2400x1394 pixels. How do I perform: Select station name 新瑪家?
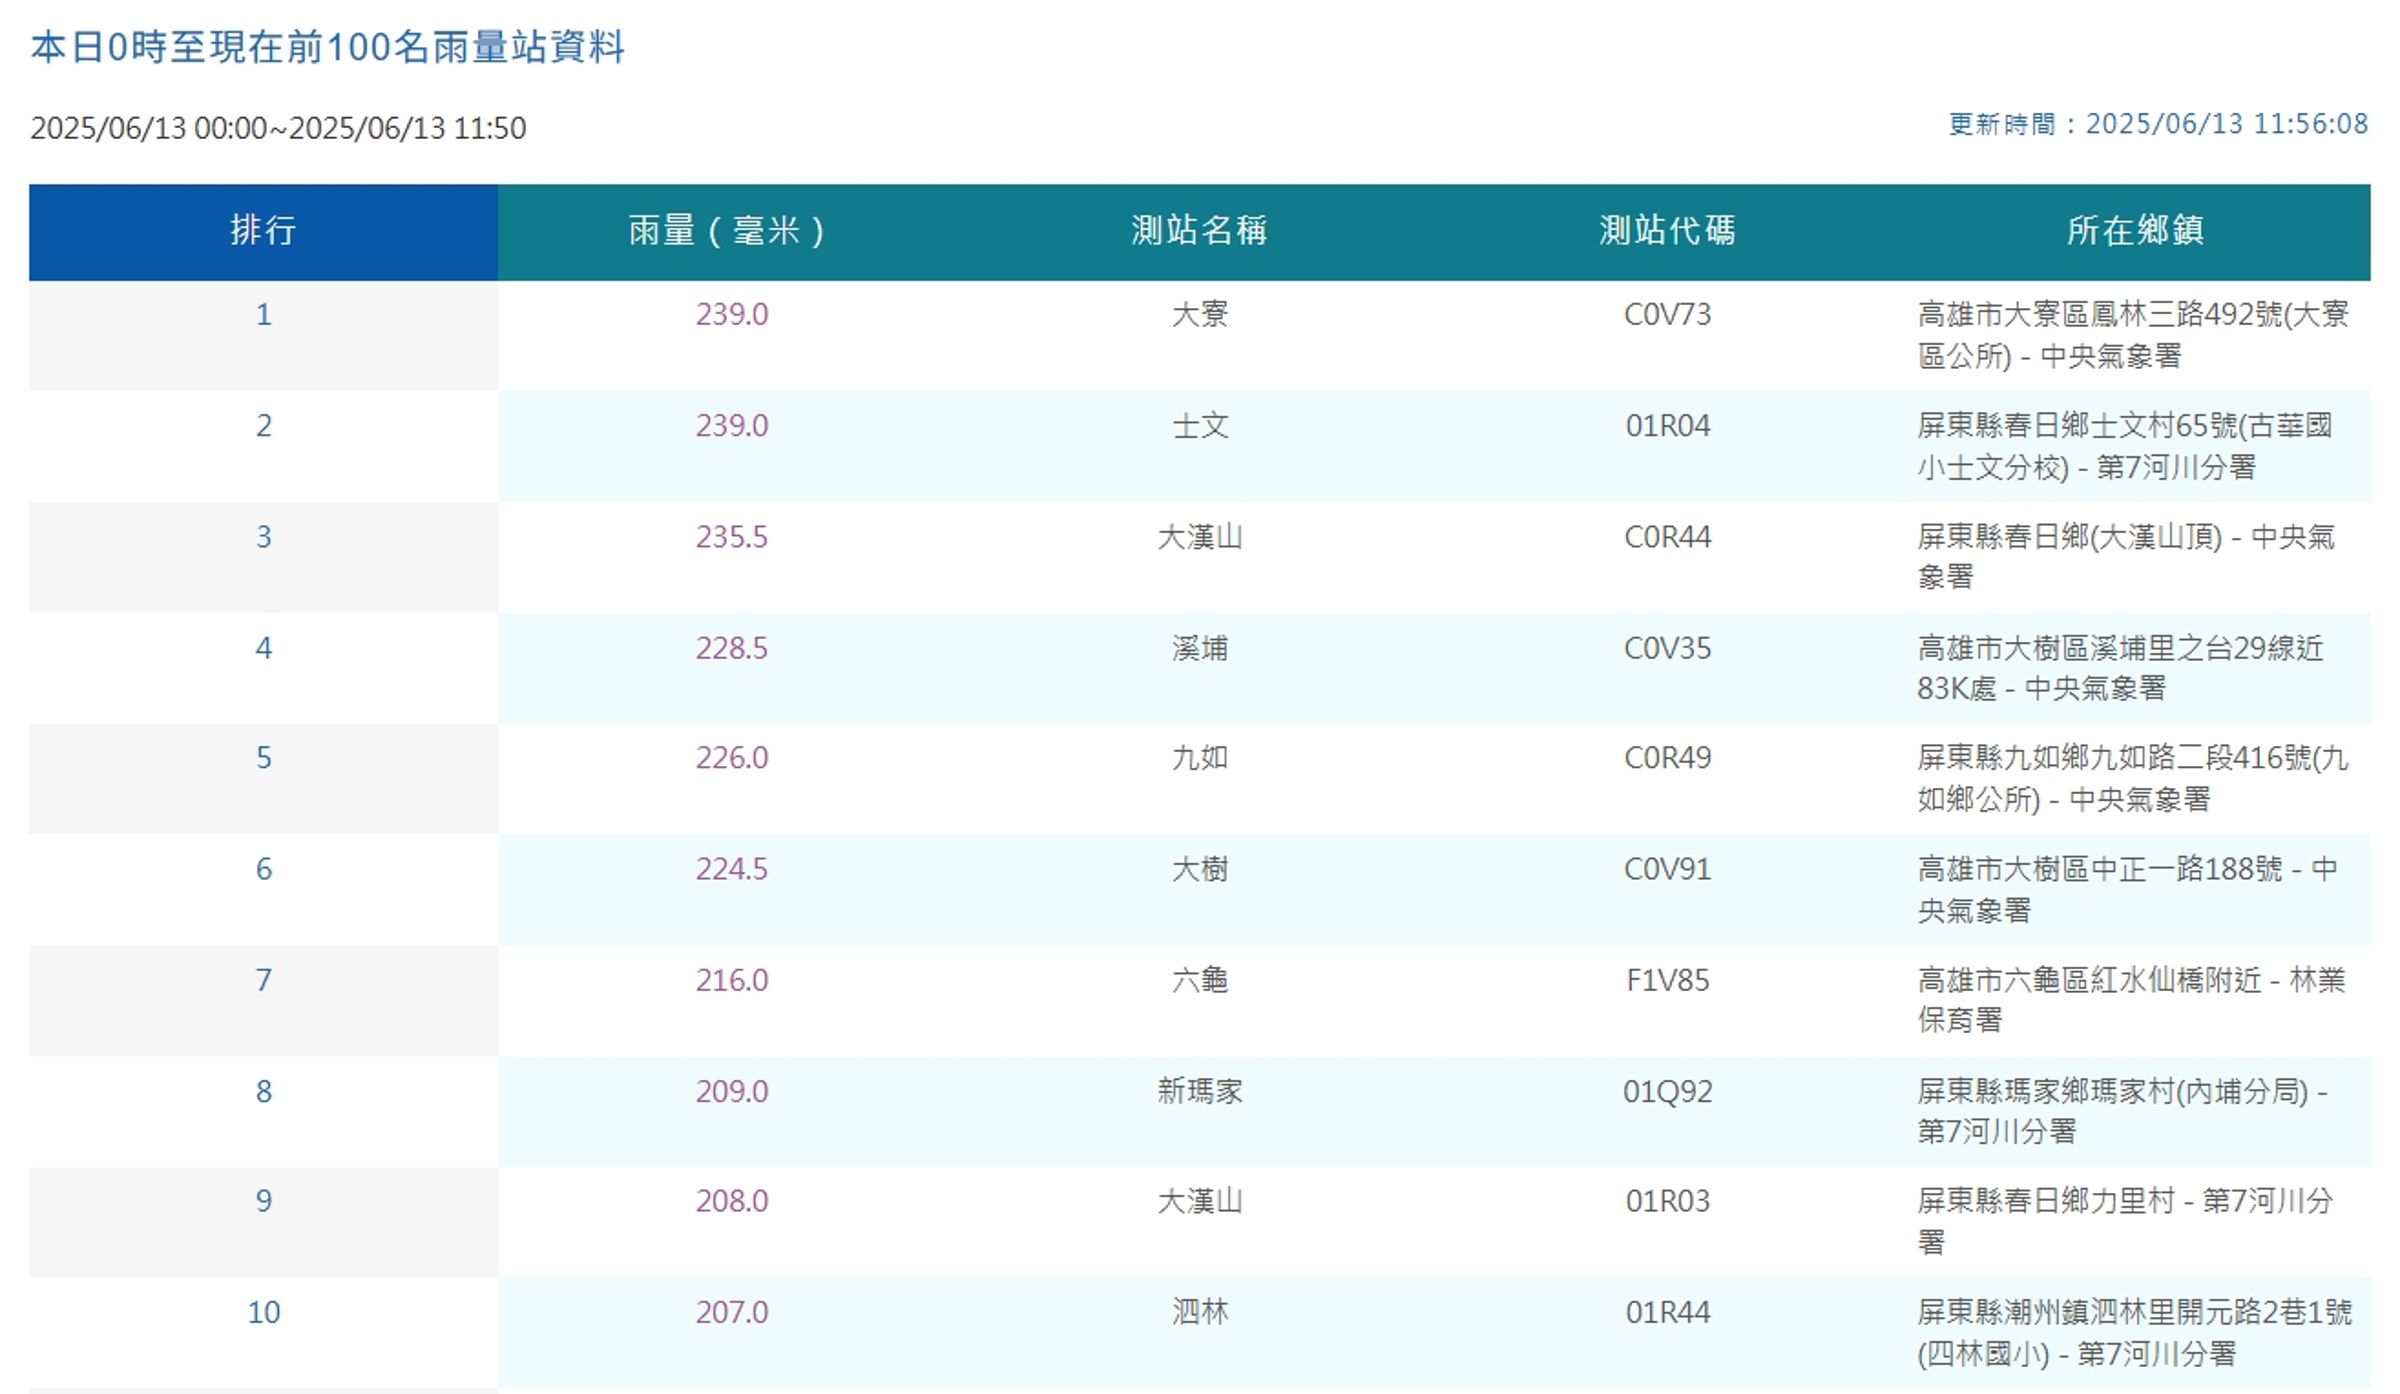(x=1200, y=1091)
